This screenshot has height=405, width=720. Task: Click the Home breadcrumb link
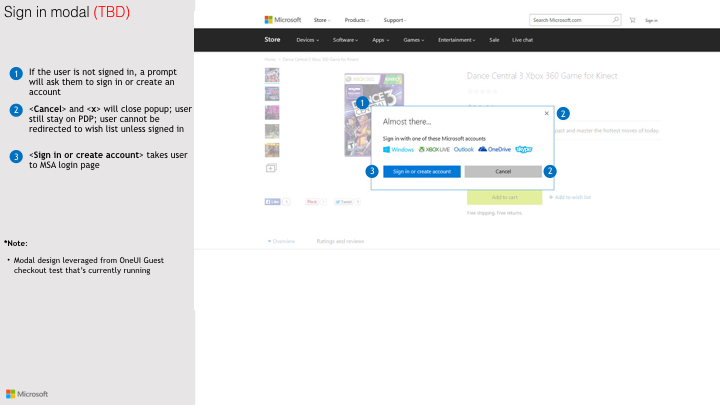270,59
